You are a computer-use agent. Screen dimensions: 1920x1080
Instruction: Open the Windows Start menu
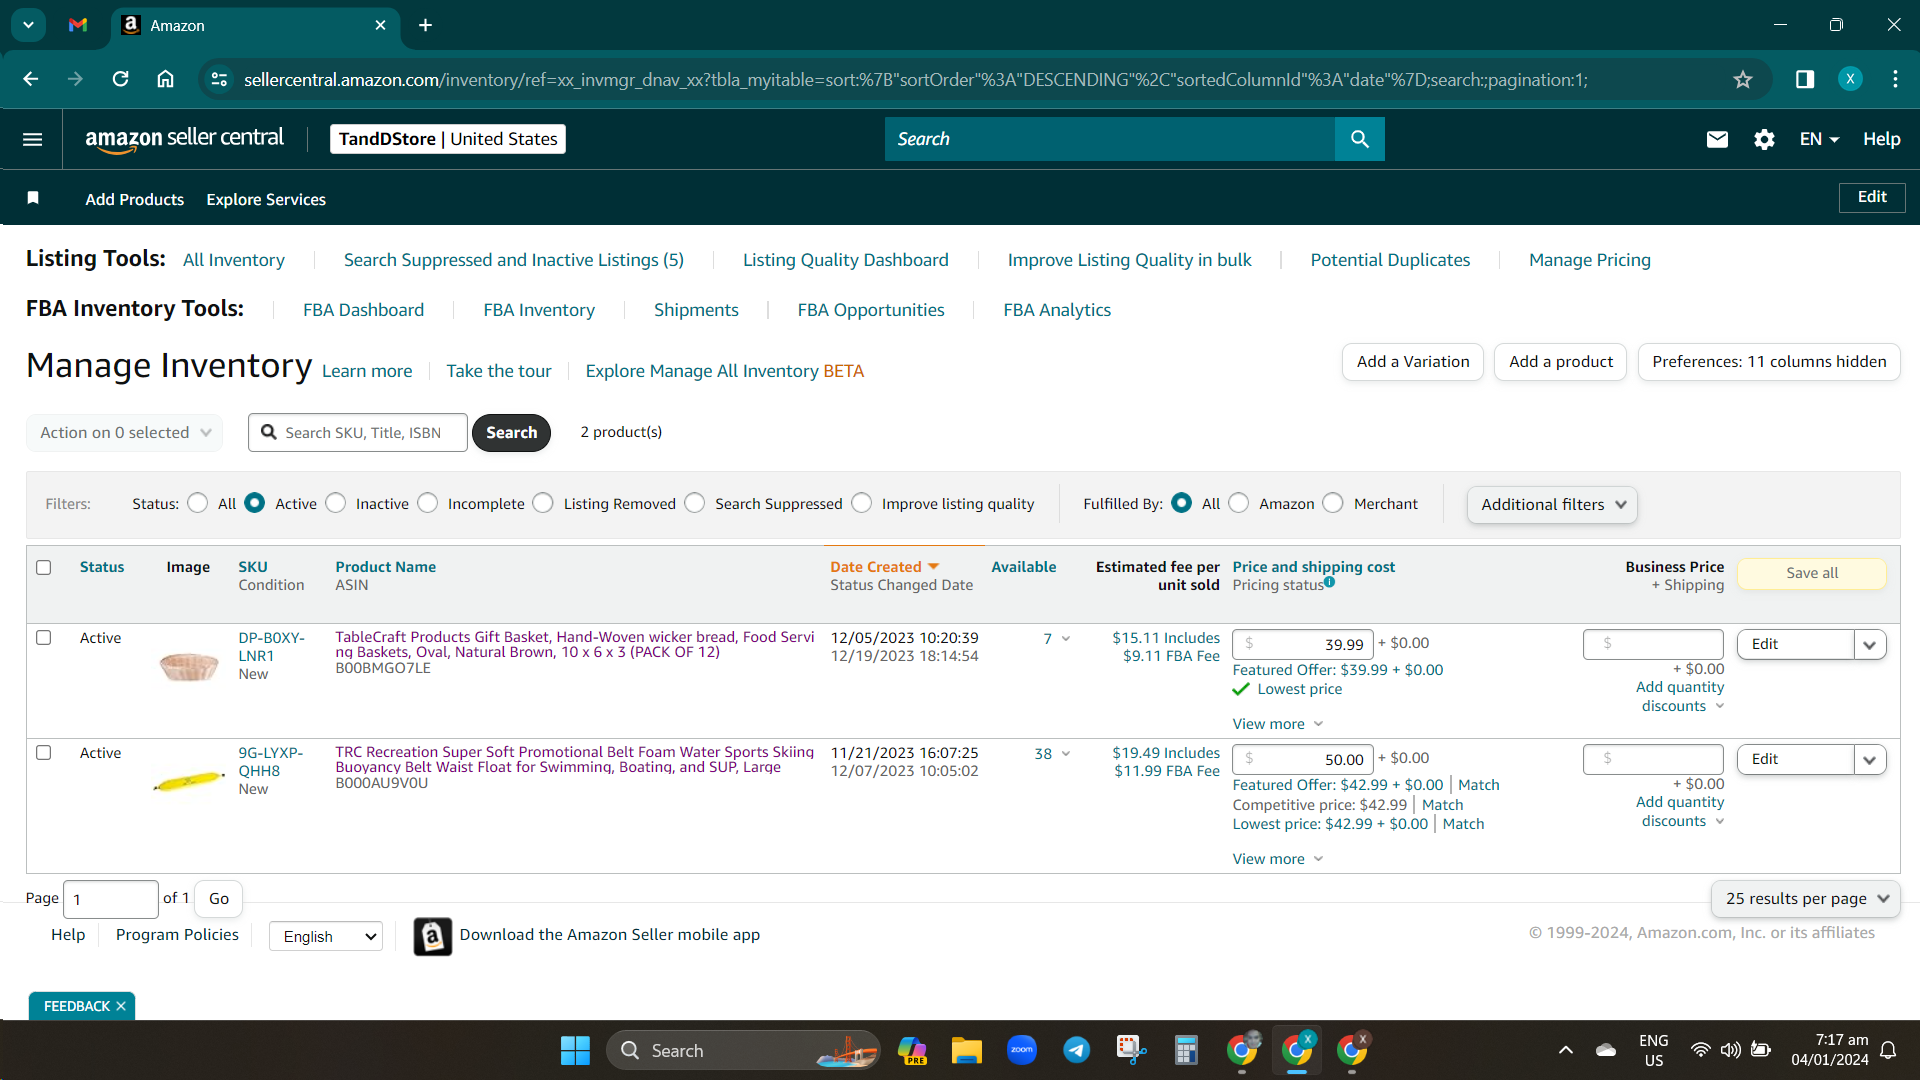point(575,1050)
